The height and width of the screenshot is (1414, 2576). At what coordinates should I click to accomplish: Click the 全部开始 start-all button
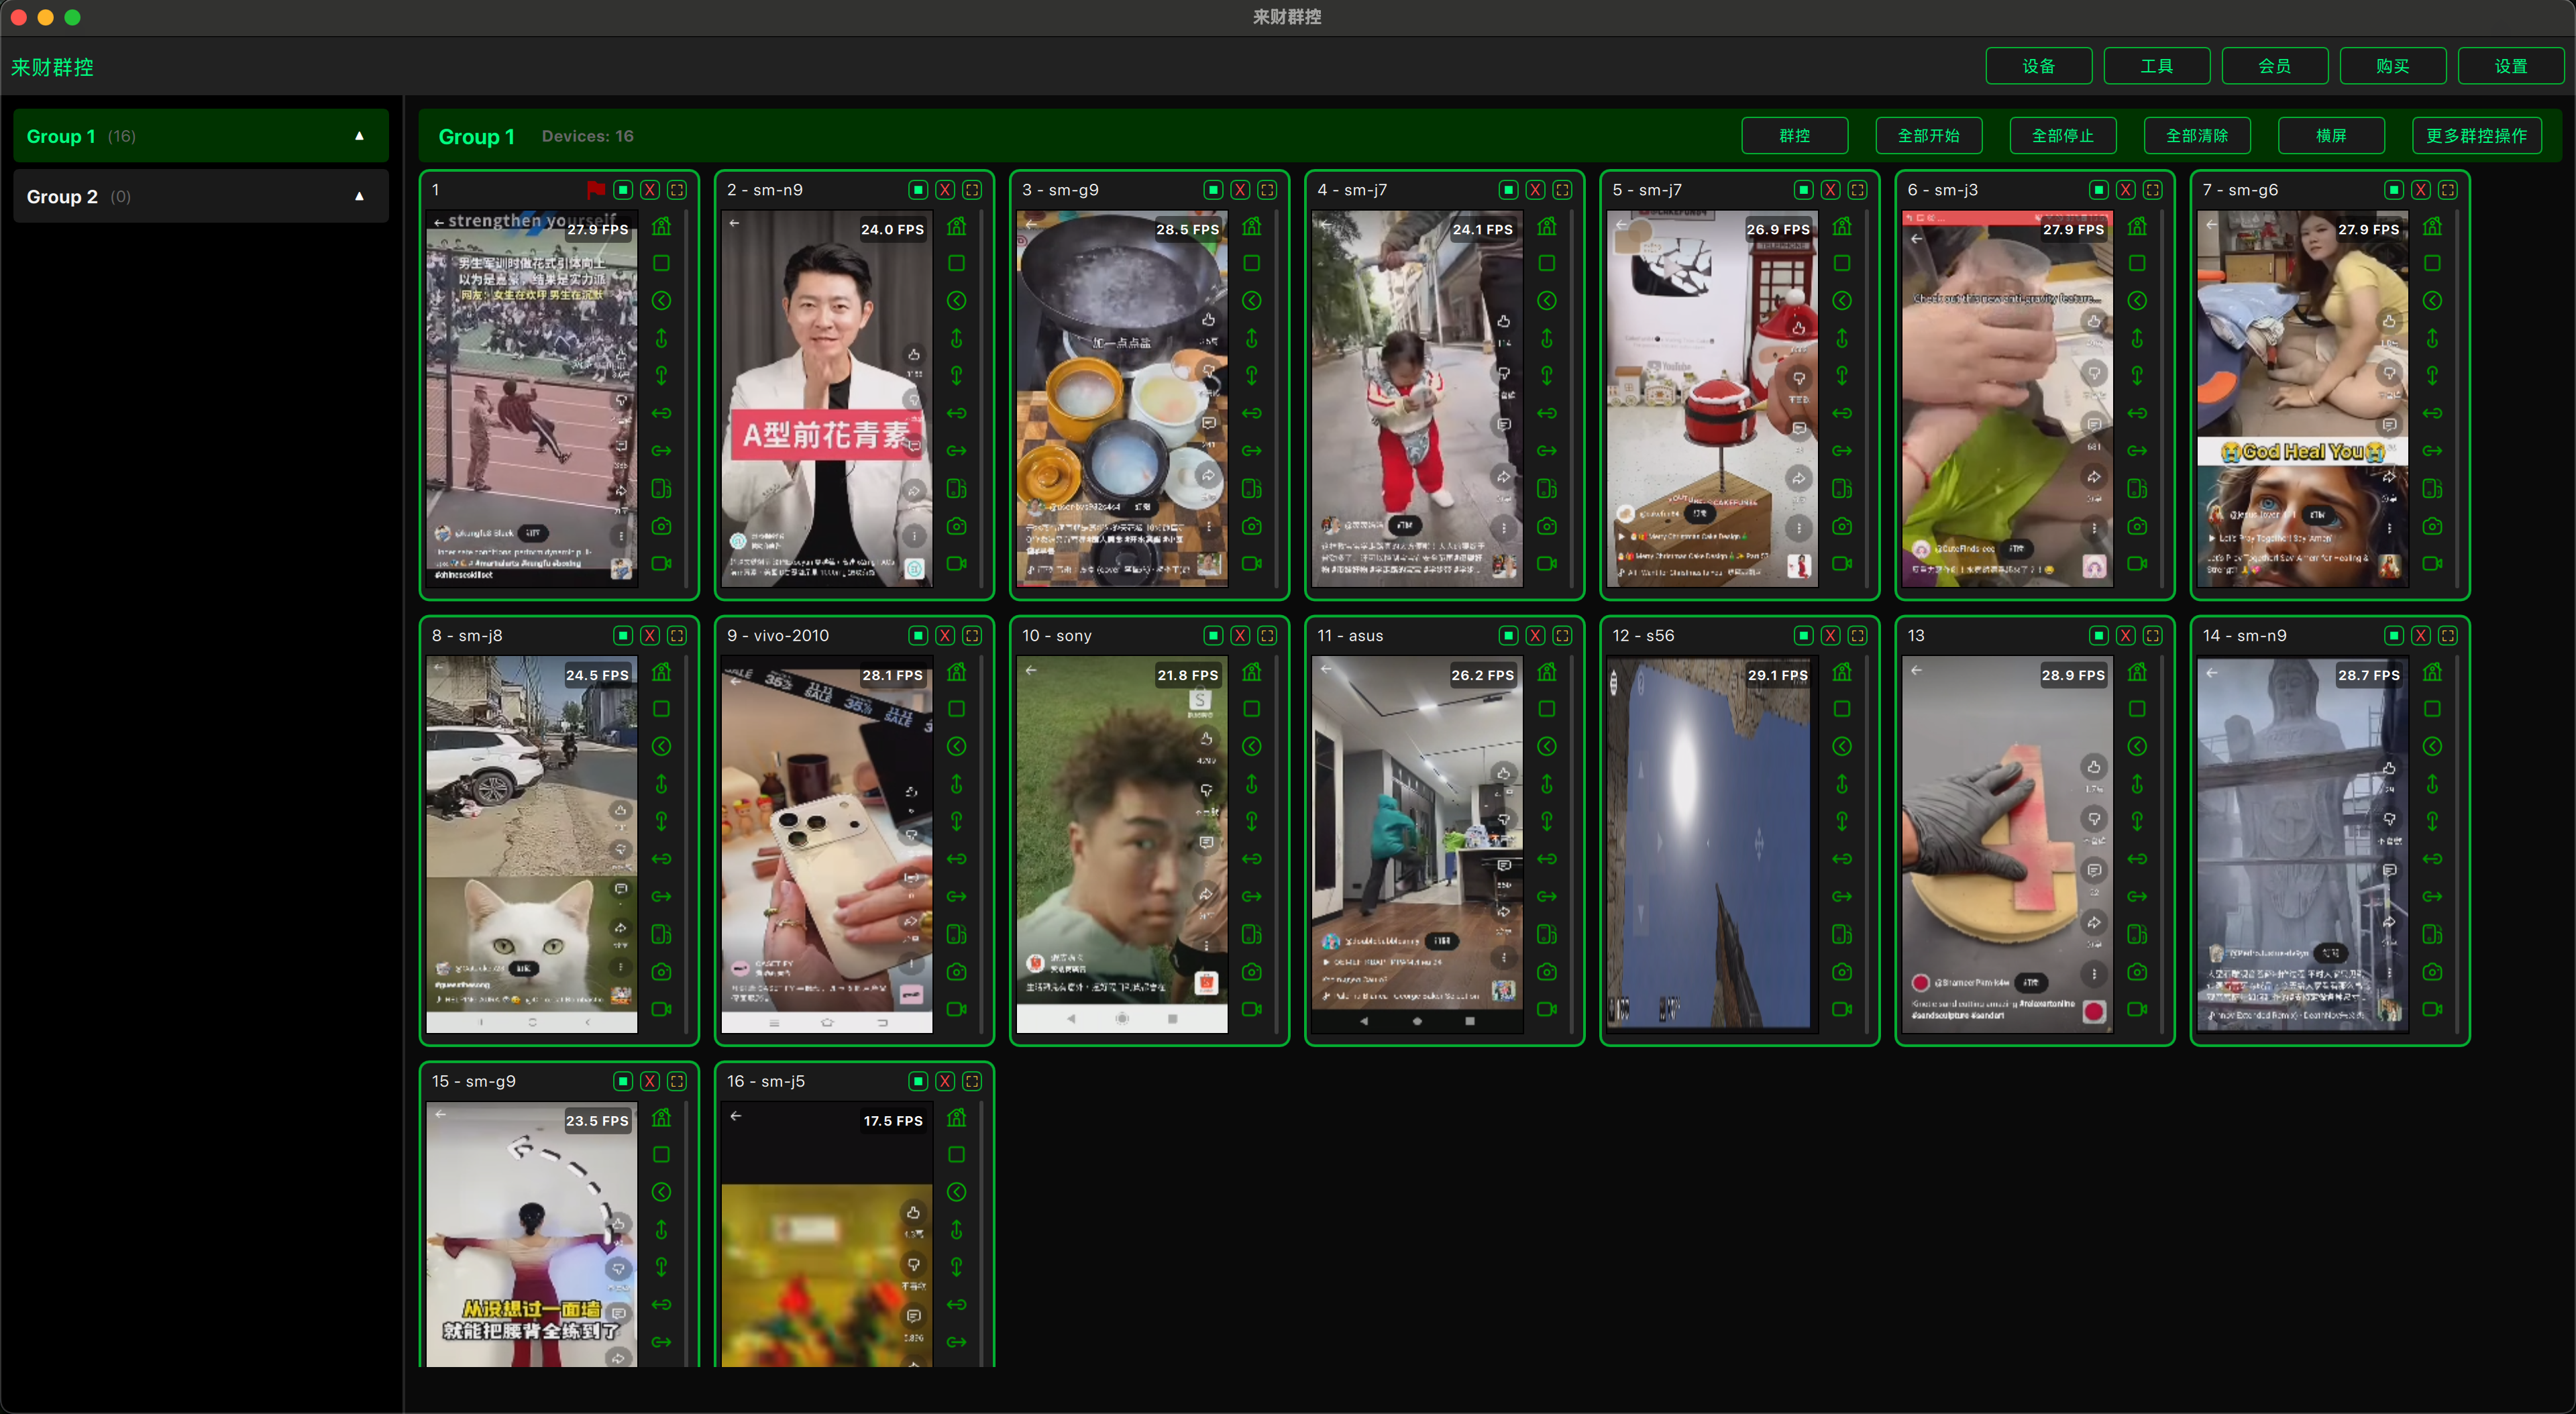point(1928,136)
